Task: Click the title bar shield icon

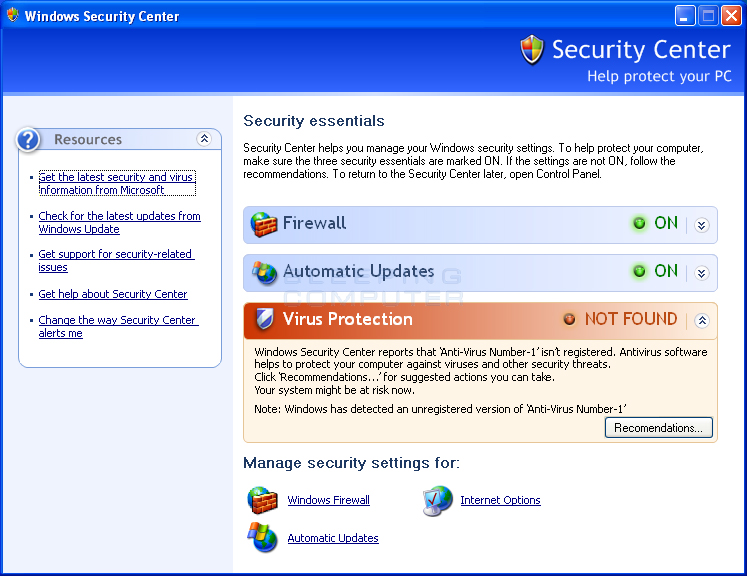Action: [13, 15]
